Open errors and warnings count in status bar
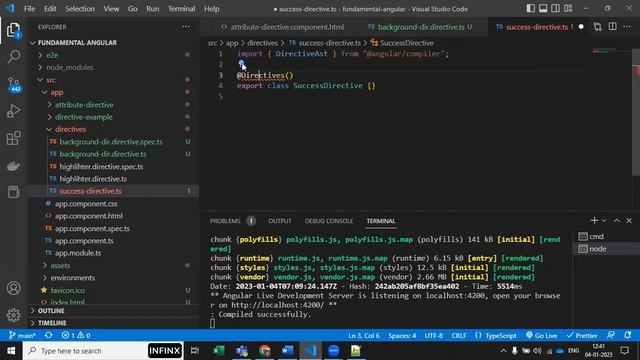This screenshot has height=360, width=640. tap(76, 336)
